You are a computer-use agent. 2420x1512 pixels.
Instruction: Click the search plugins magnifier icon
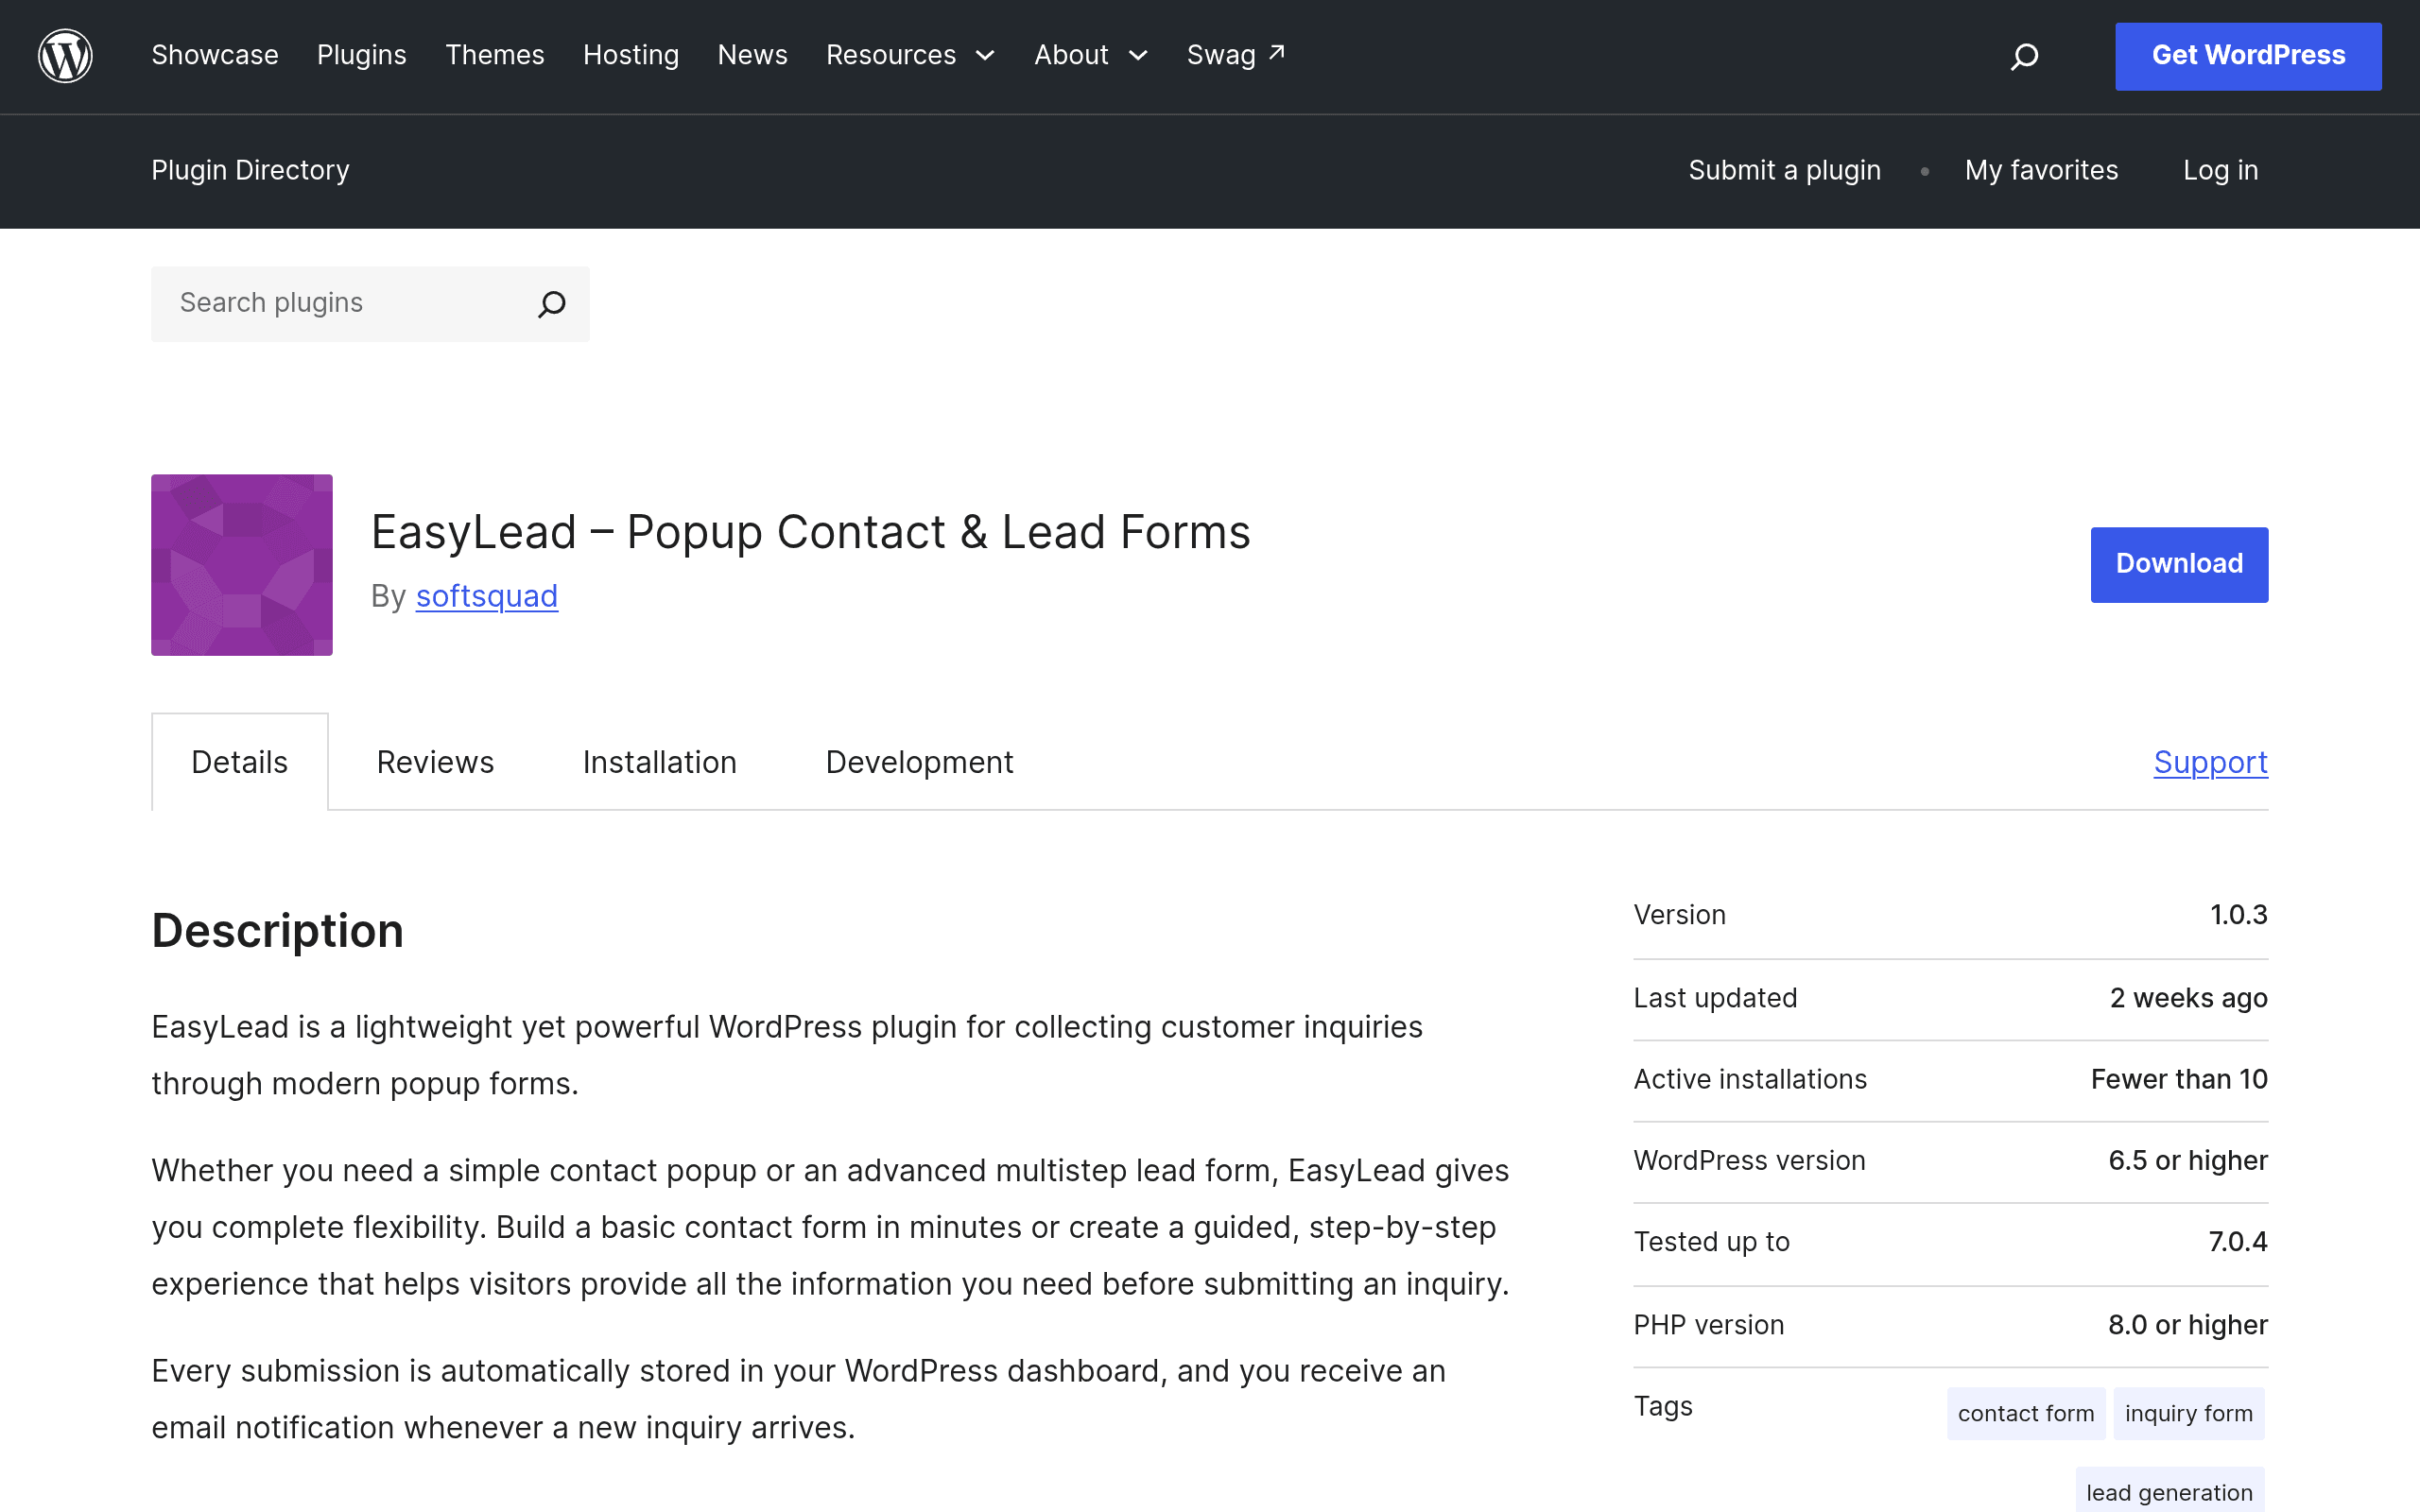tap(552, 304)
